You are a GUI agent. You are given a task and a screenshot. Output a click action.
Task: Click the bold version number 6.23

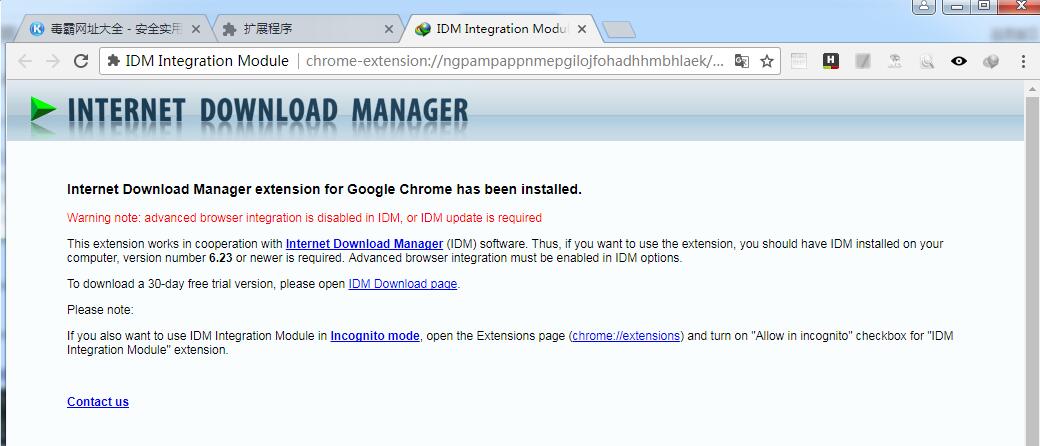220,258
